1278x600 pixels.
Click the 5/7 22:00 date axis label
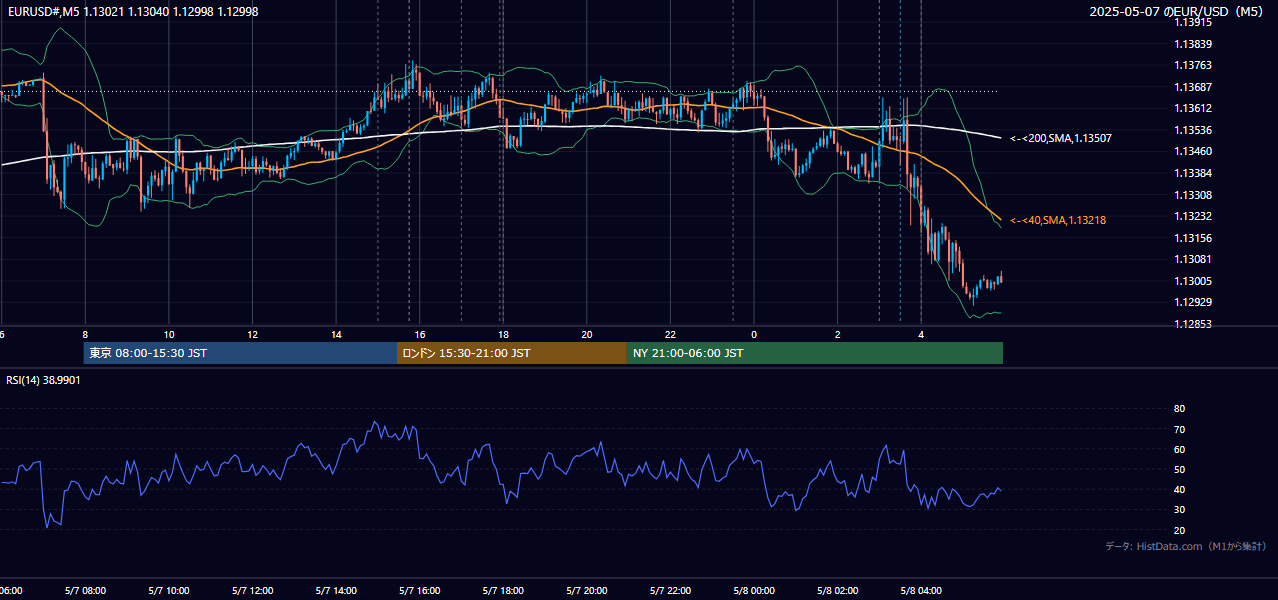[x=670, y=591]
